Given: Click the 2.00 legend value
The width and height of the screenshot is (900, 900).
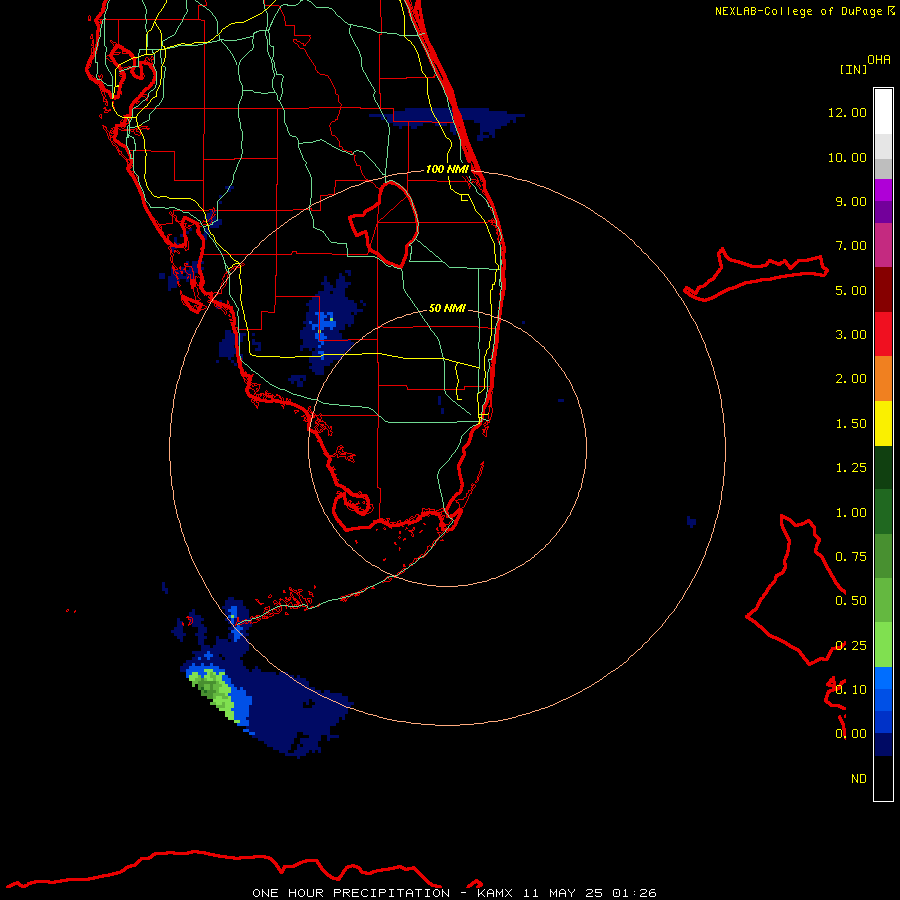Looking at the screenshot, I should click(x=851, y=379).
